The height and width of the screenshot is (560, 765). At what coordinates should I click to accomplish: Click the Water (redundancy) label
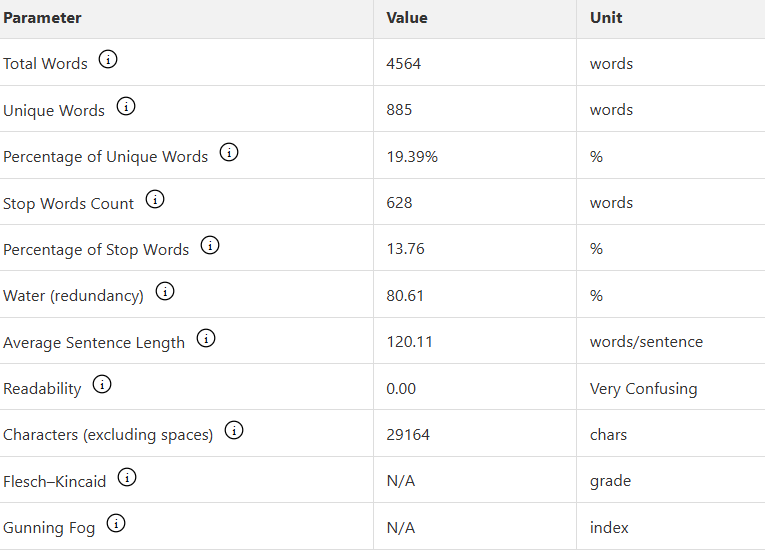pos(74,296)
